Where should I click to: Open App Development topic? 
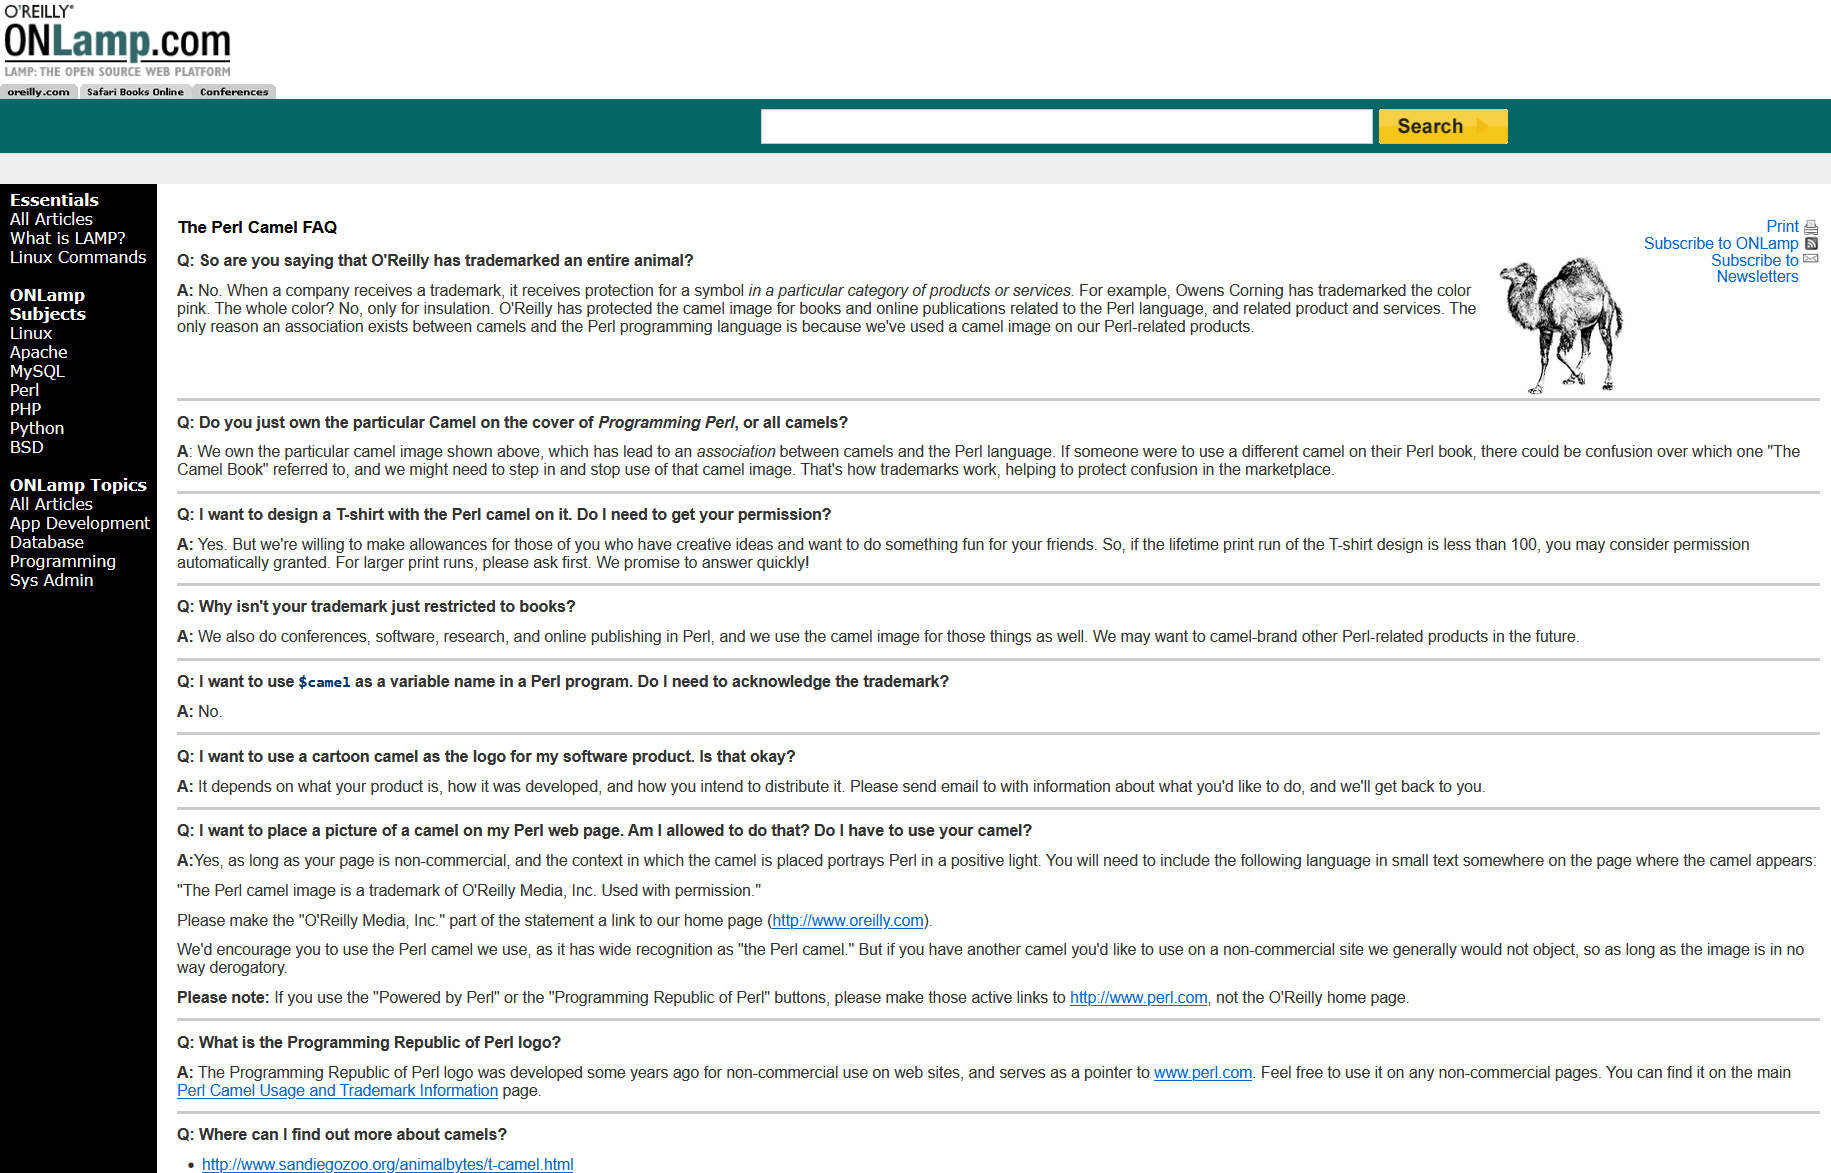pyautogui.click(x=80, y=523)
